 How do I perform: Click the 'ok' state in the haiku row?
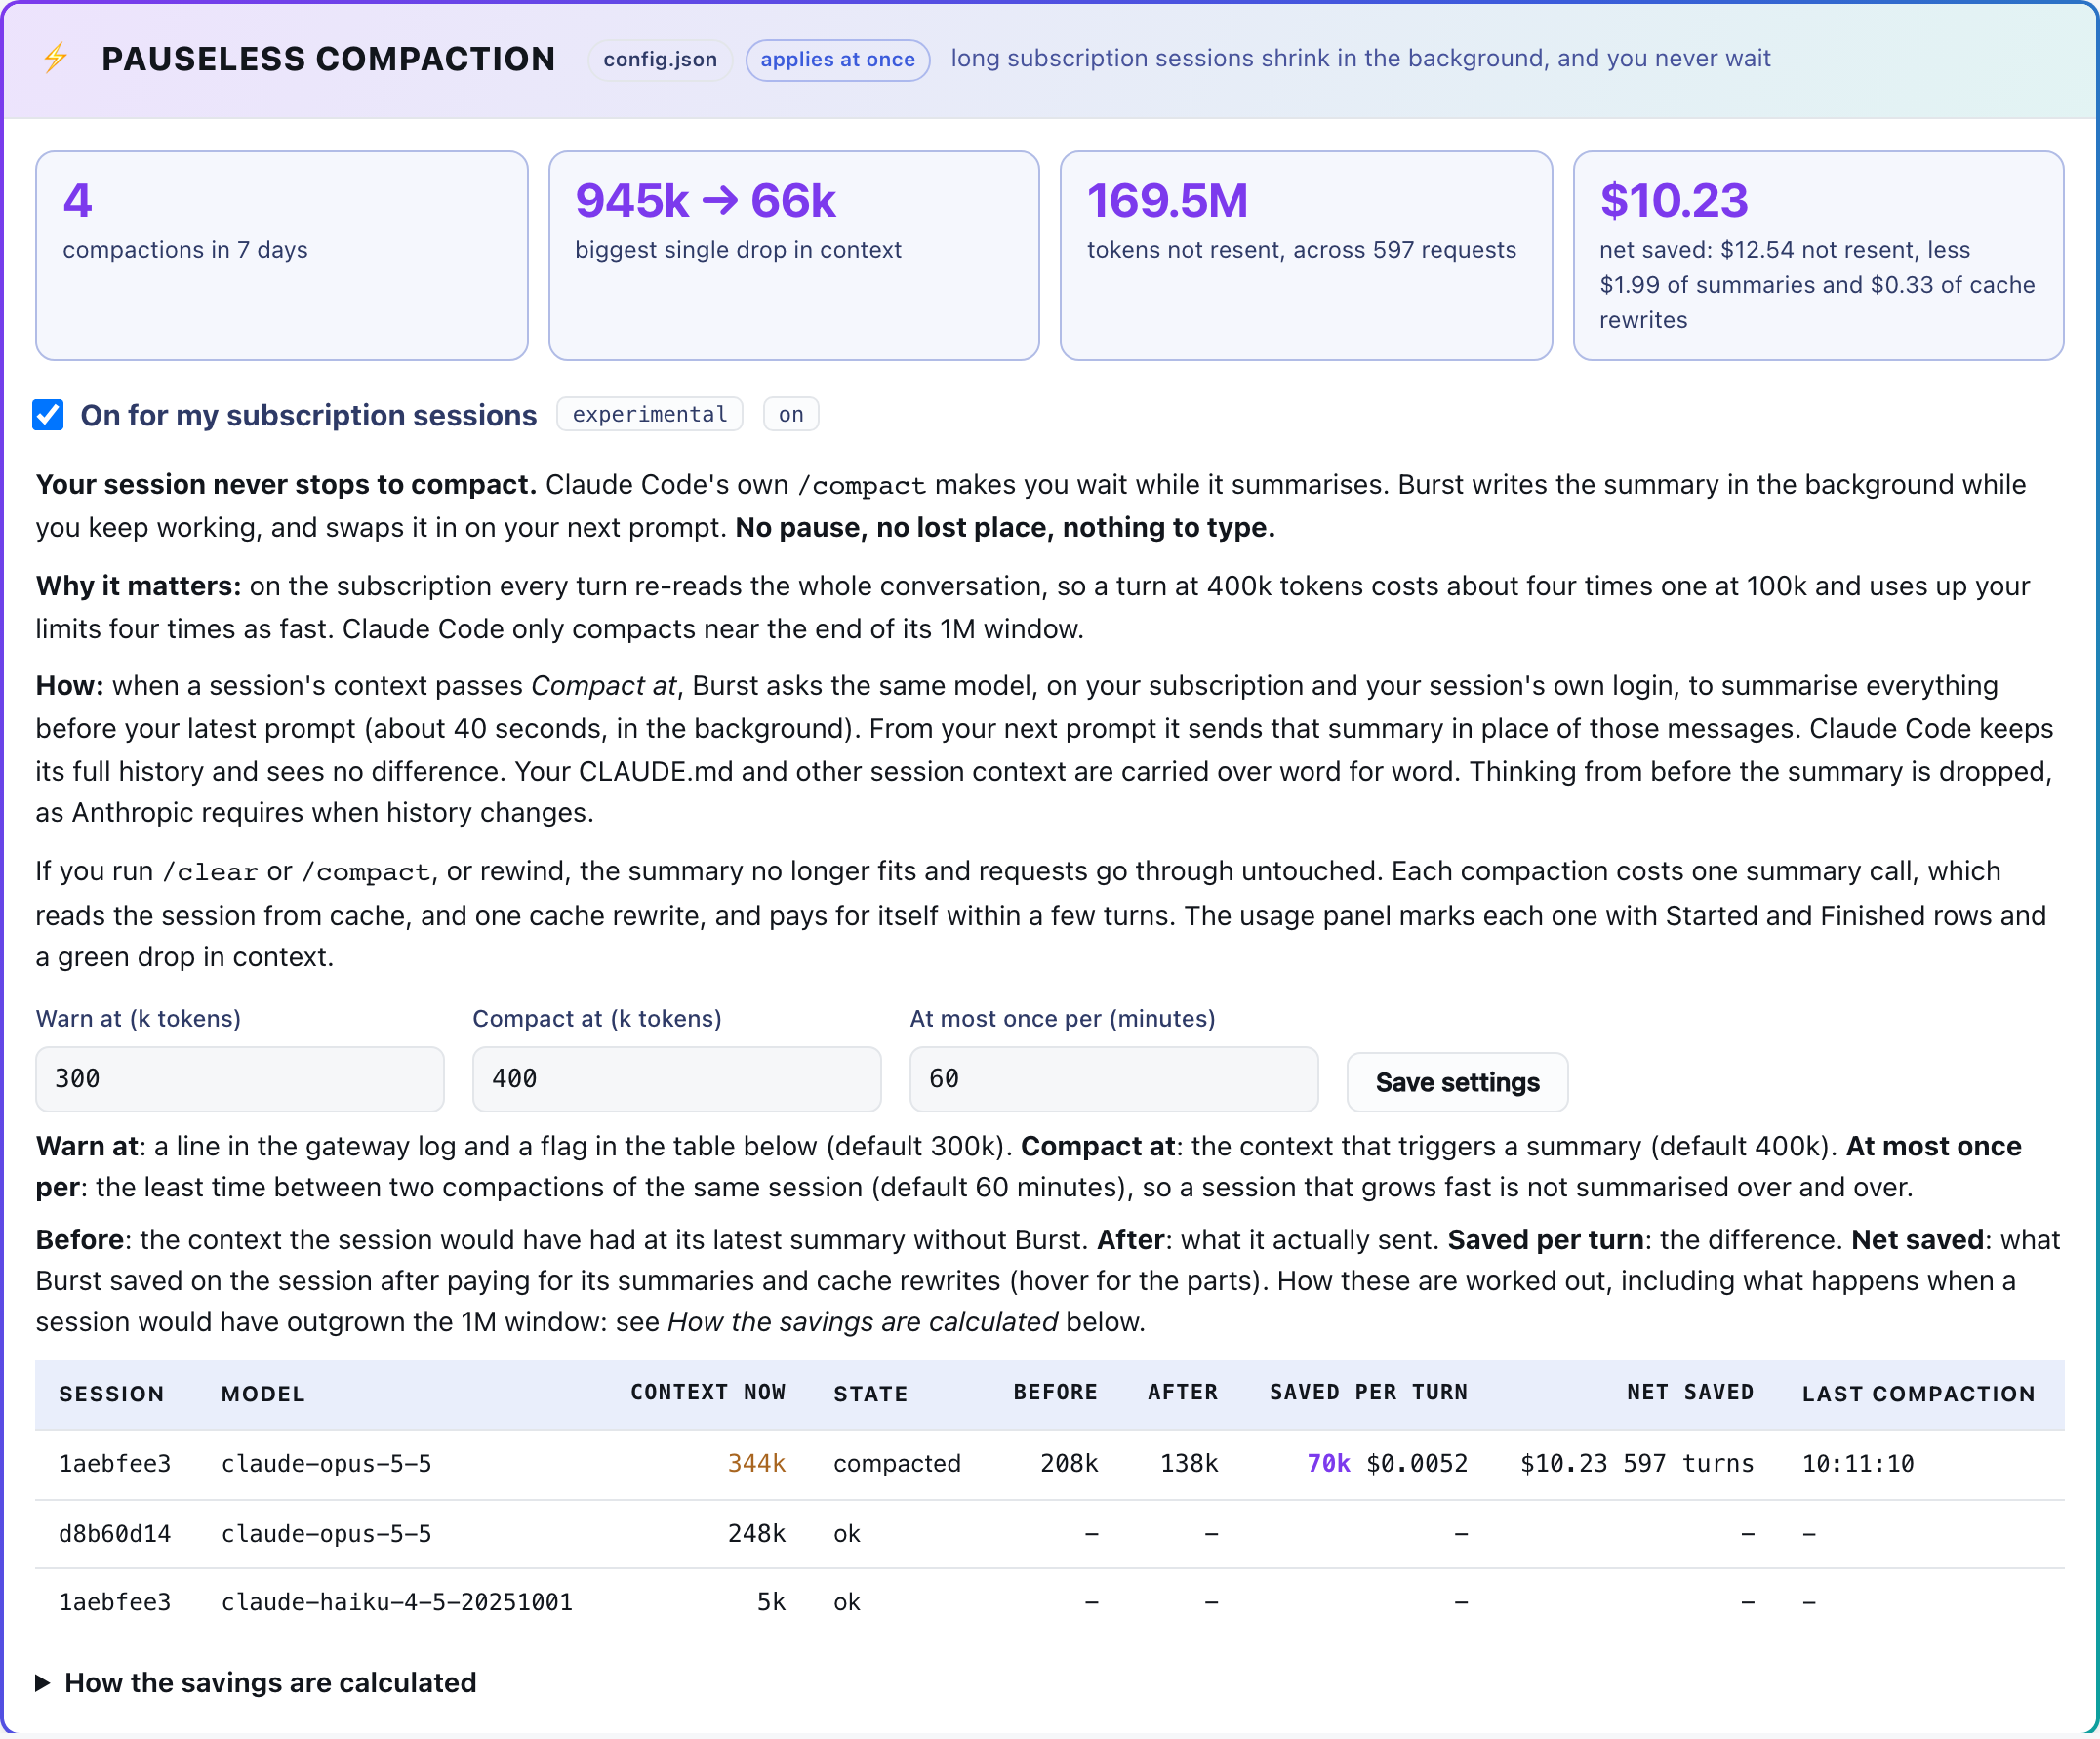pos(847,1602)
